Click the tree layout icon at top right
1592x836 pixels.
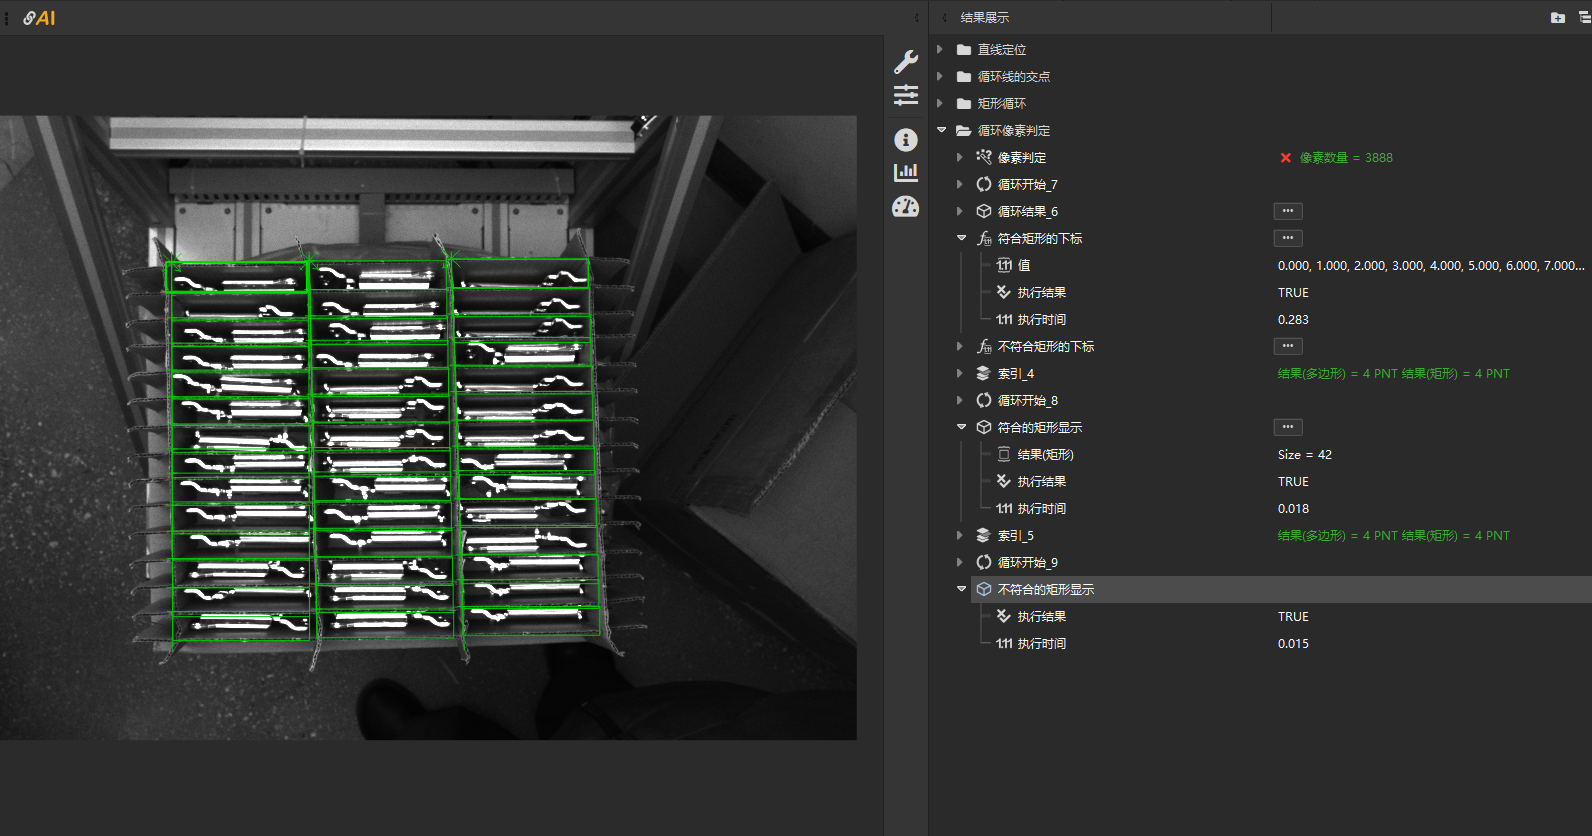1584,18
